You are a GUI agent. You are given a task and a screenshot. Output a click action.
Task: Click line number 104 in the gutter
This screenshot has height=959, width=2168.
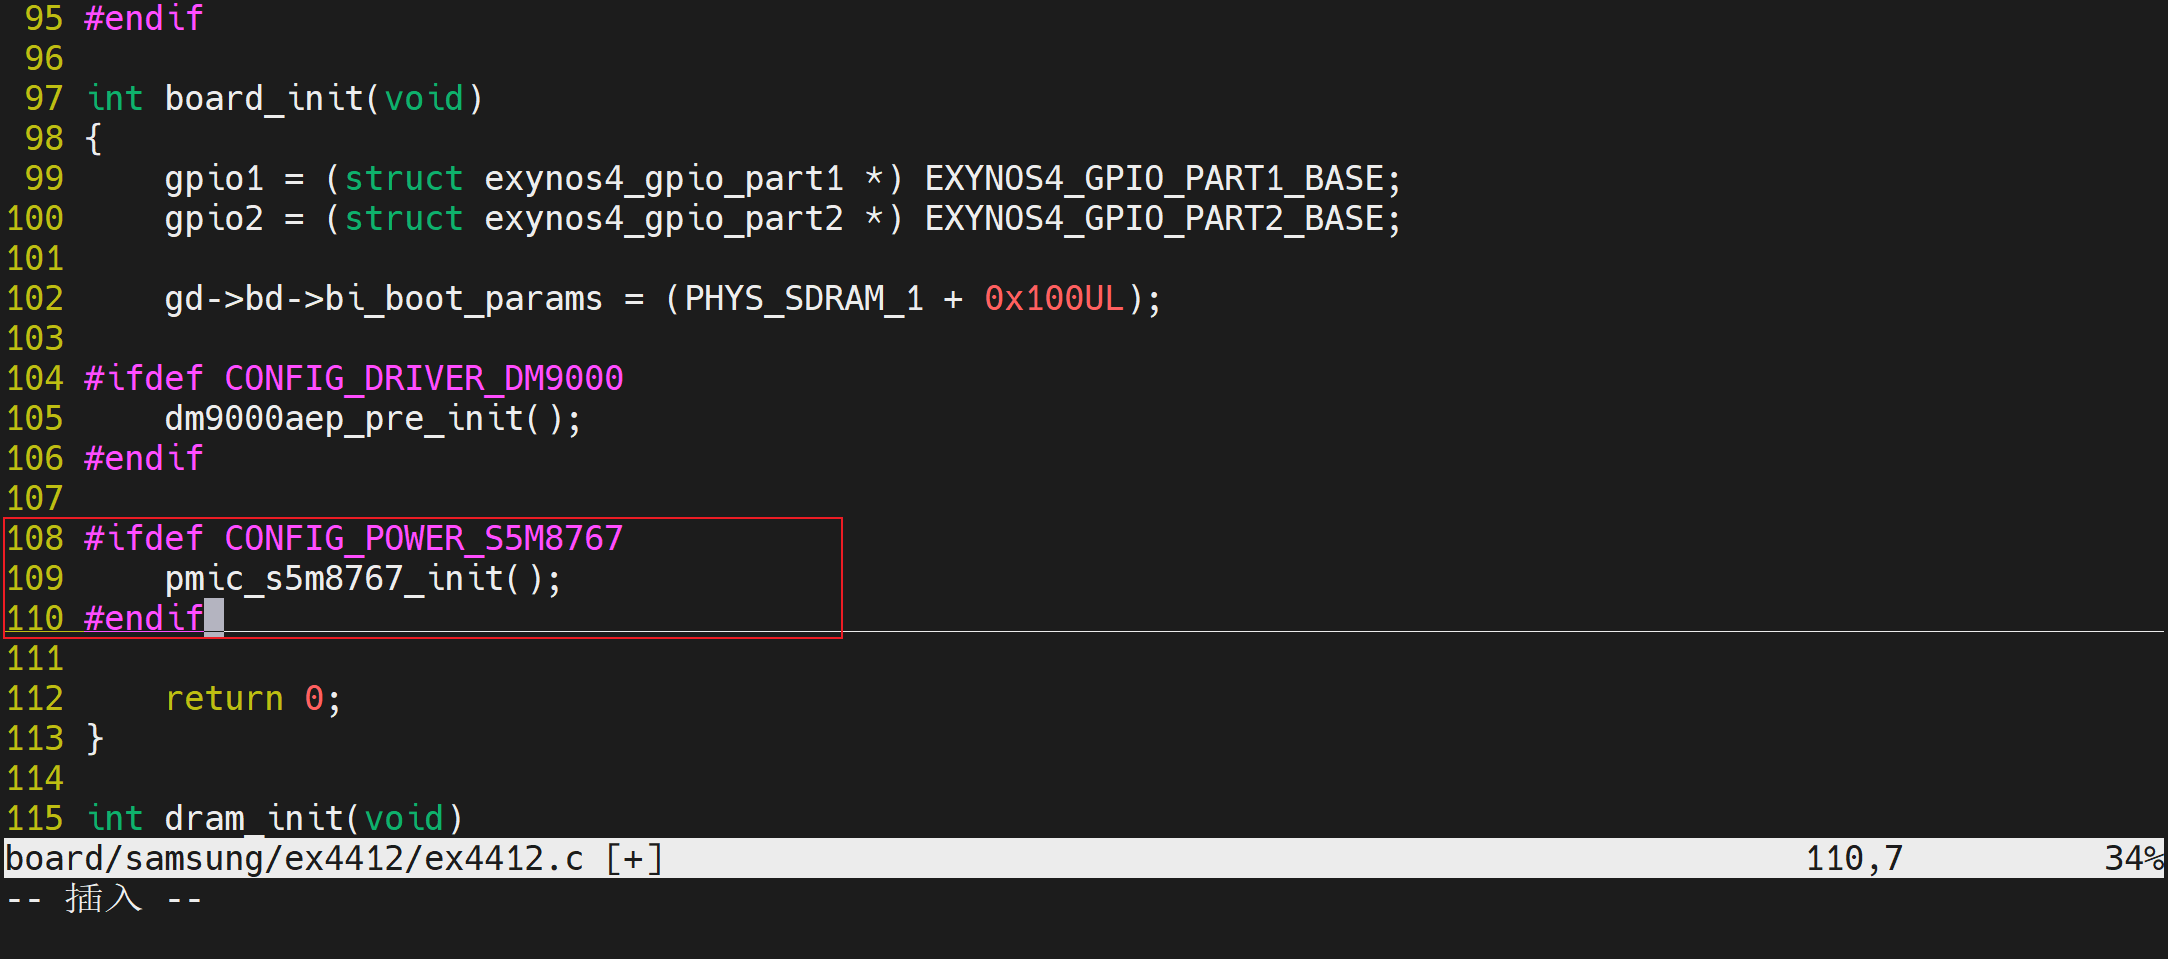tap(35, 379)
